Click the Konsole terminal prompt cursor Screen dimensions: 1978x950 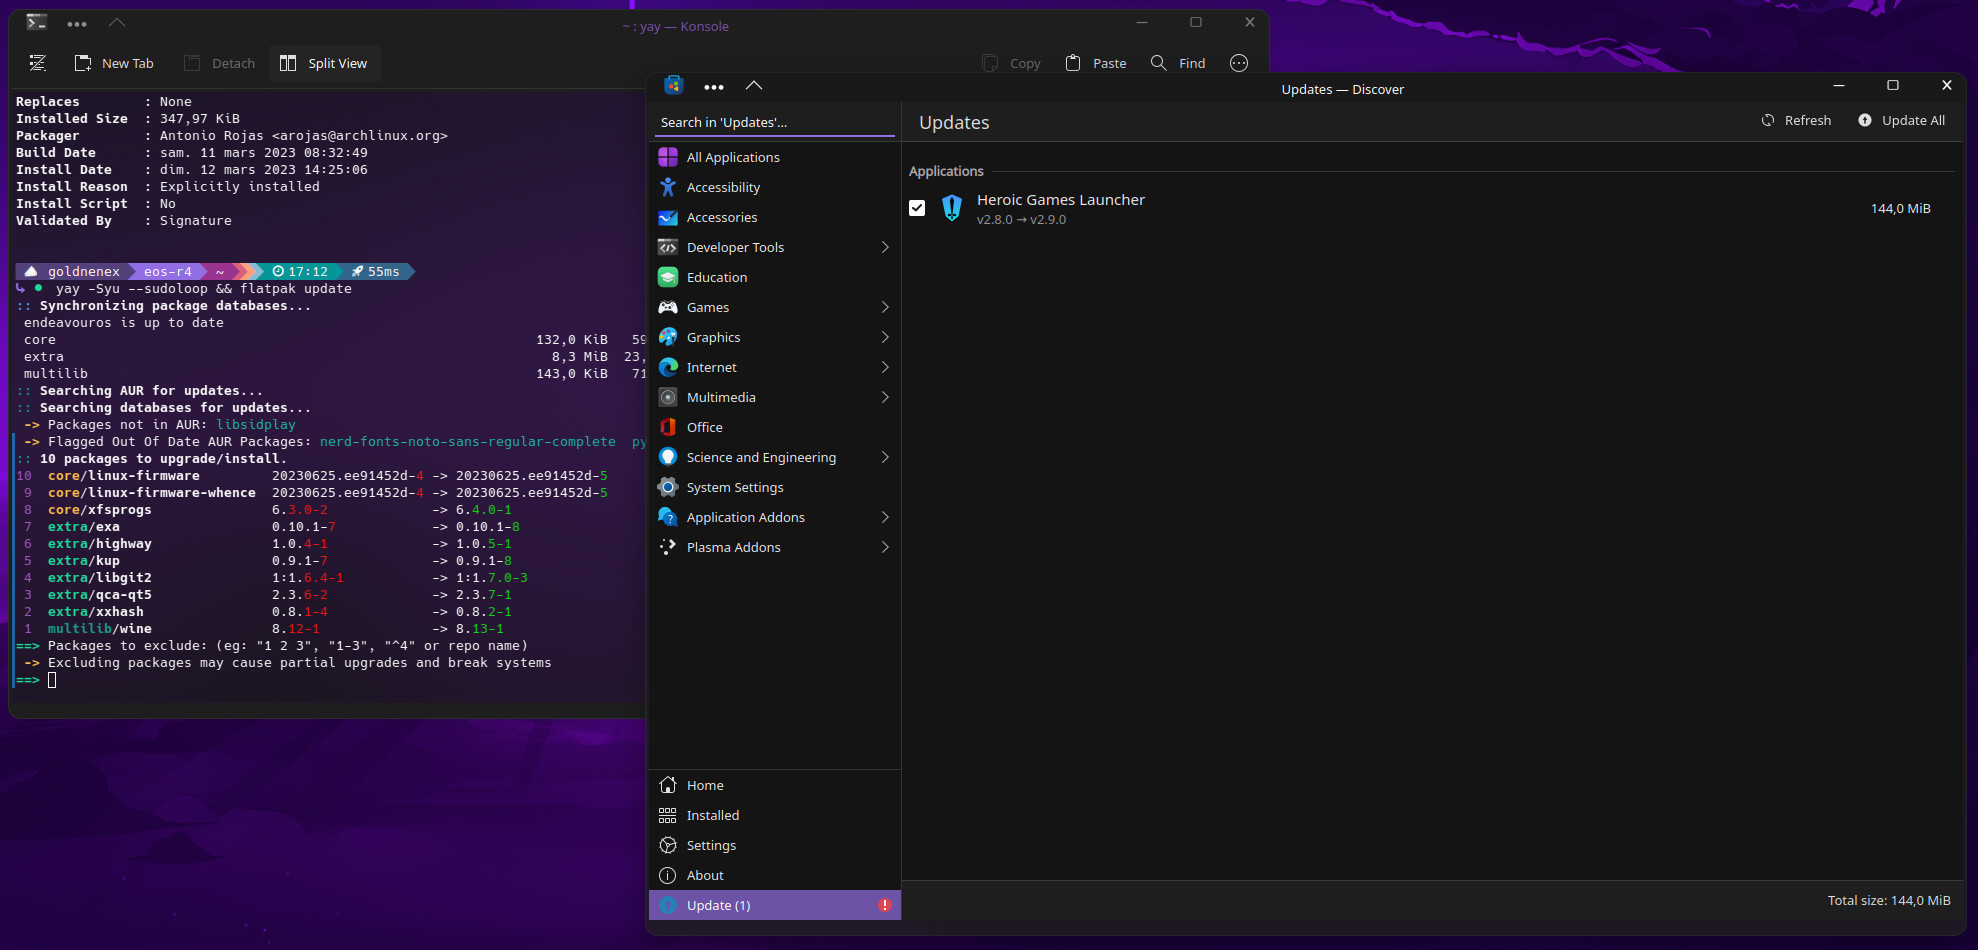coord(52,680)
